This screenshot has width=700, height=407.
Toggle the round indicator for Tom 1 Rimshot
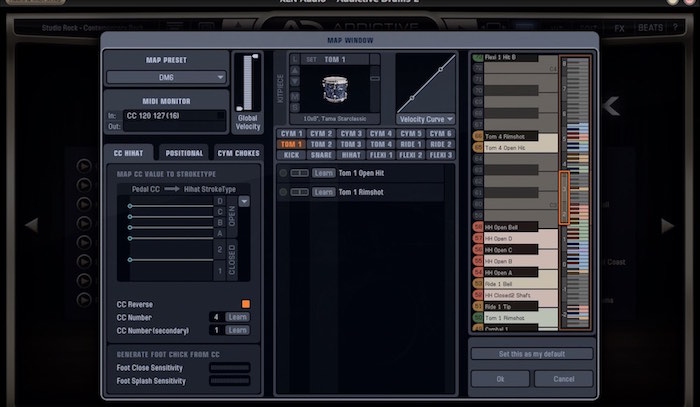pyautogui.click(x=283, y=192)
